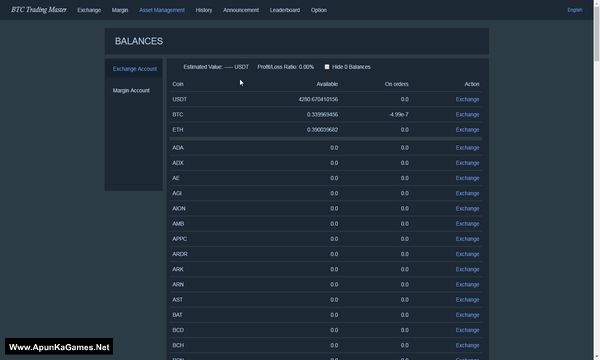Click Exchange link in ARK row
600x360 pixels.
click(467, 269)
